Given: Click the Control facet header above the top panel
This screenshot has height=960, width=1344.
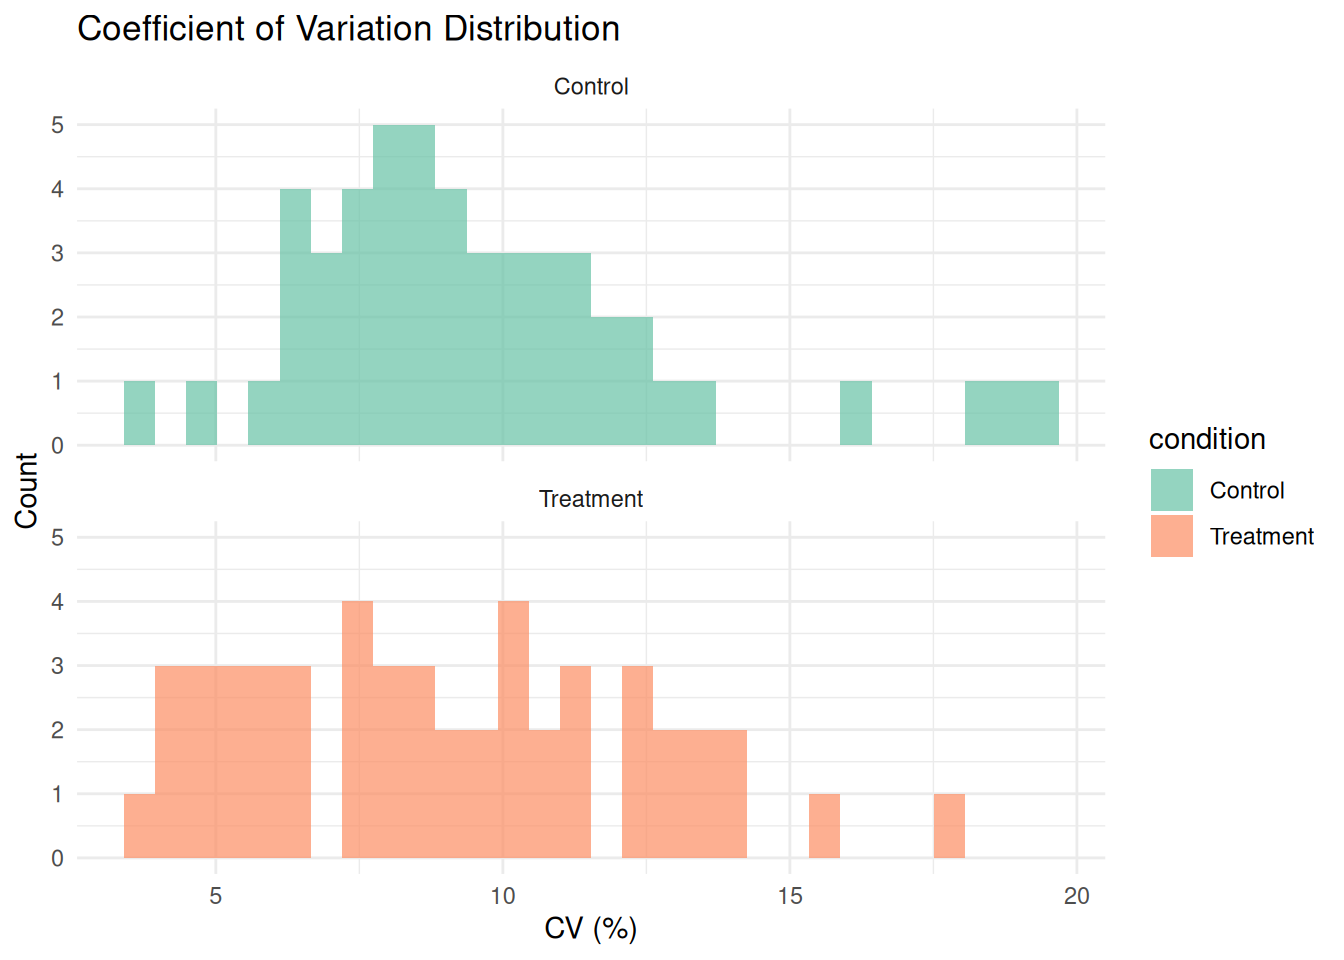Looking at the screenshot, I should [x=591, y=87].
